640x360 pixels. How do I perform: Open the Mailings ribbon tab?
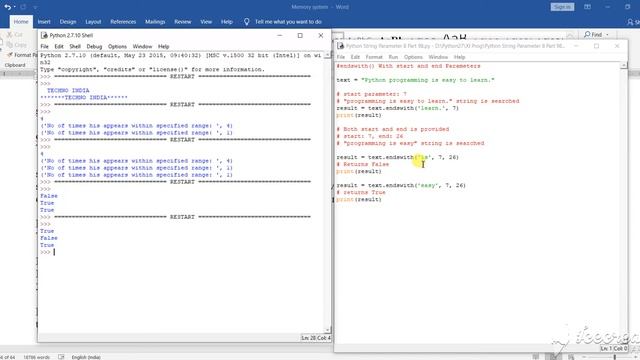155,22
